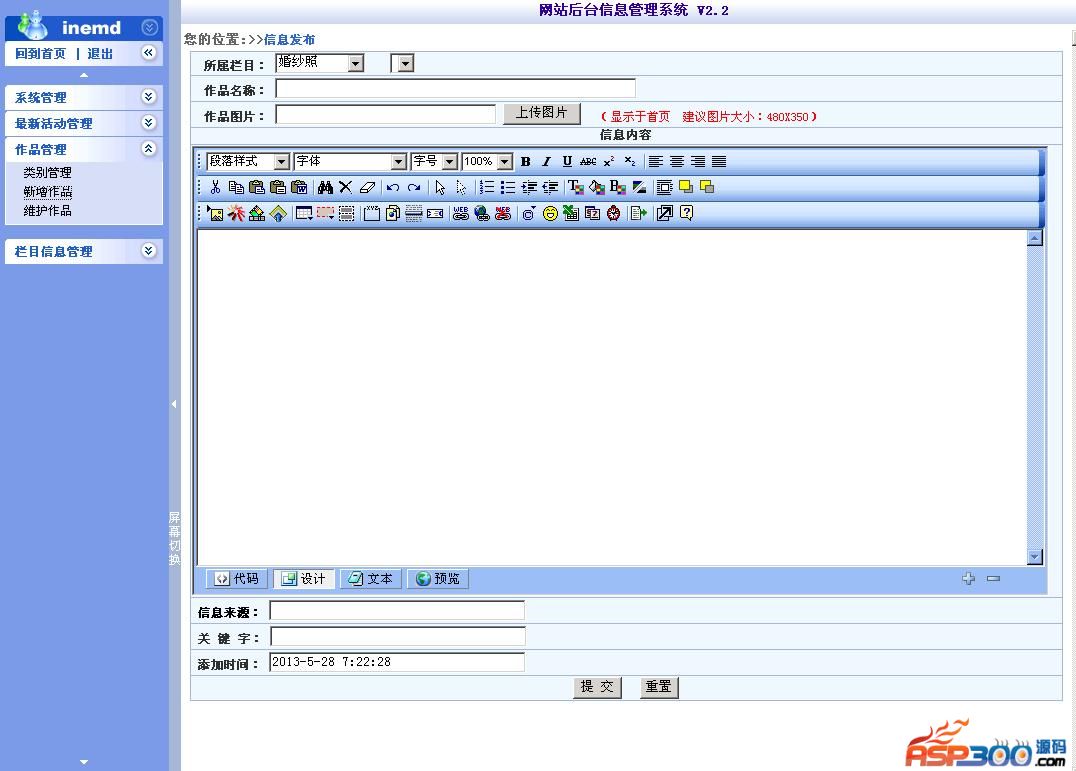
Task: Click the eraser remove-format icon
Action: click(x=367, y=187)
